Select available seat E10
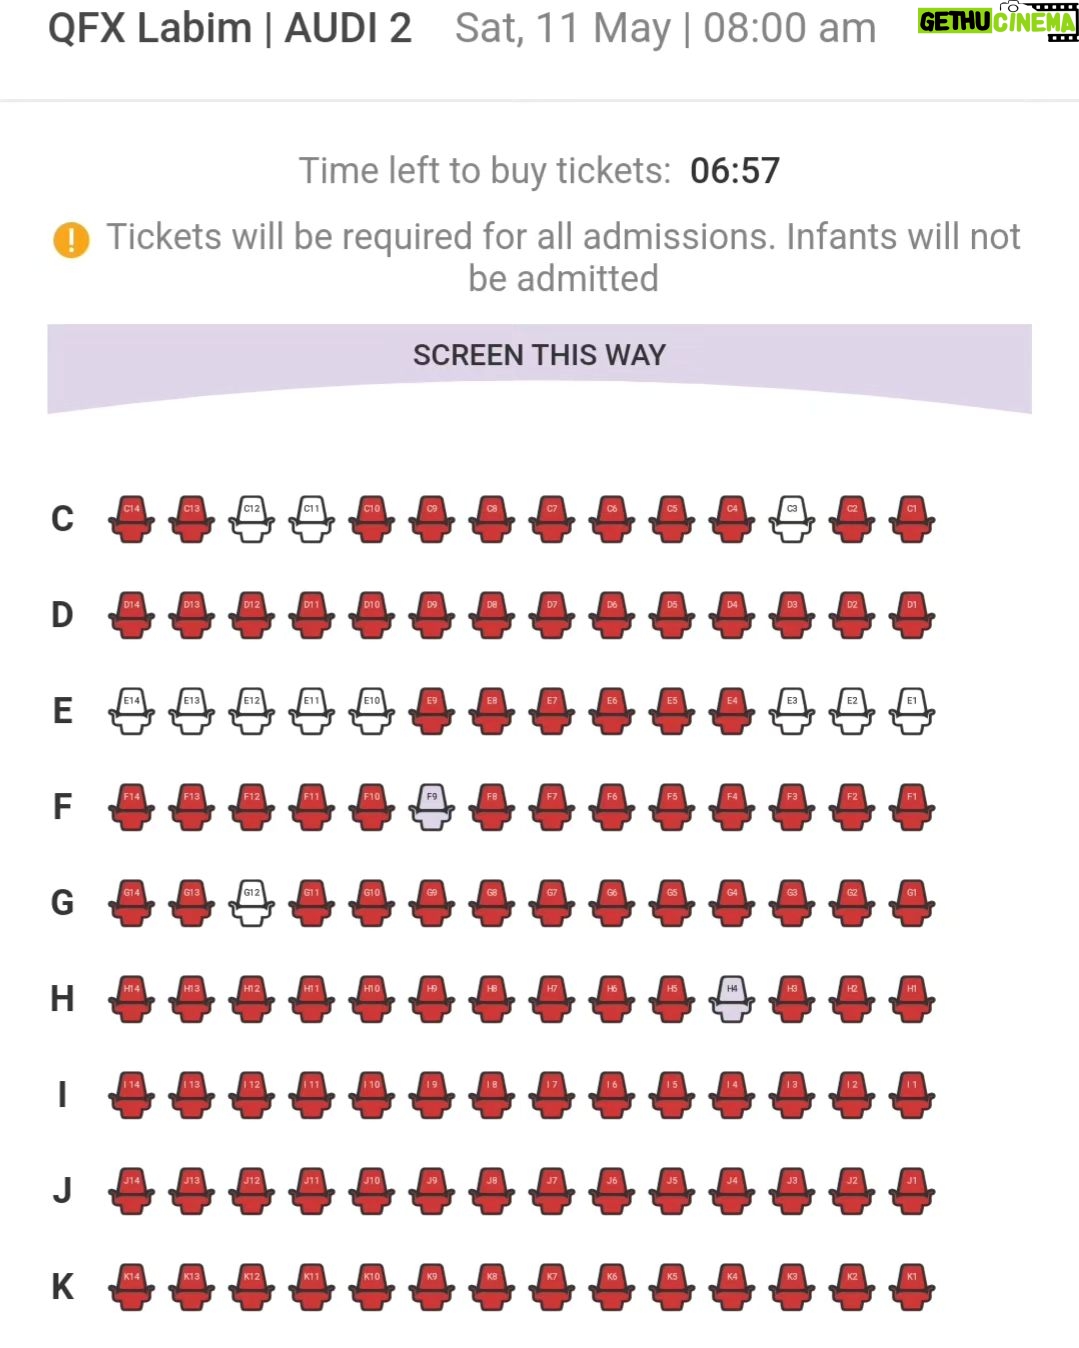Screen dimensions: 1079x1348 pyautogui.click(x=372, y=711)
